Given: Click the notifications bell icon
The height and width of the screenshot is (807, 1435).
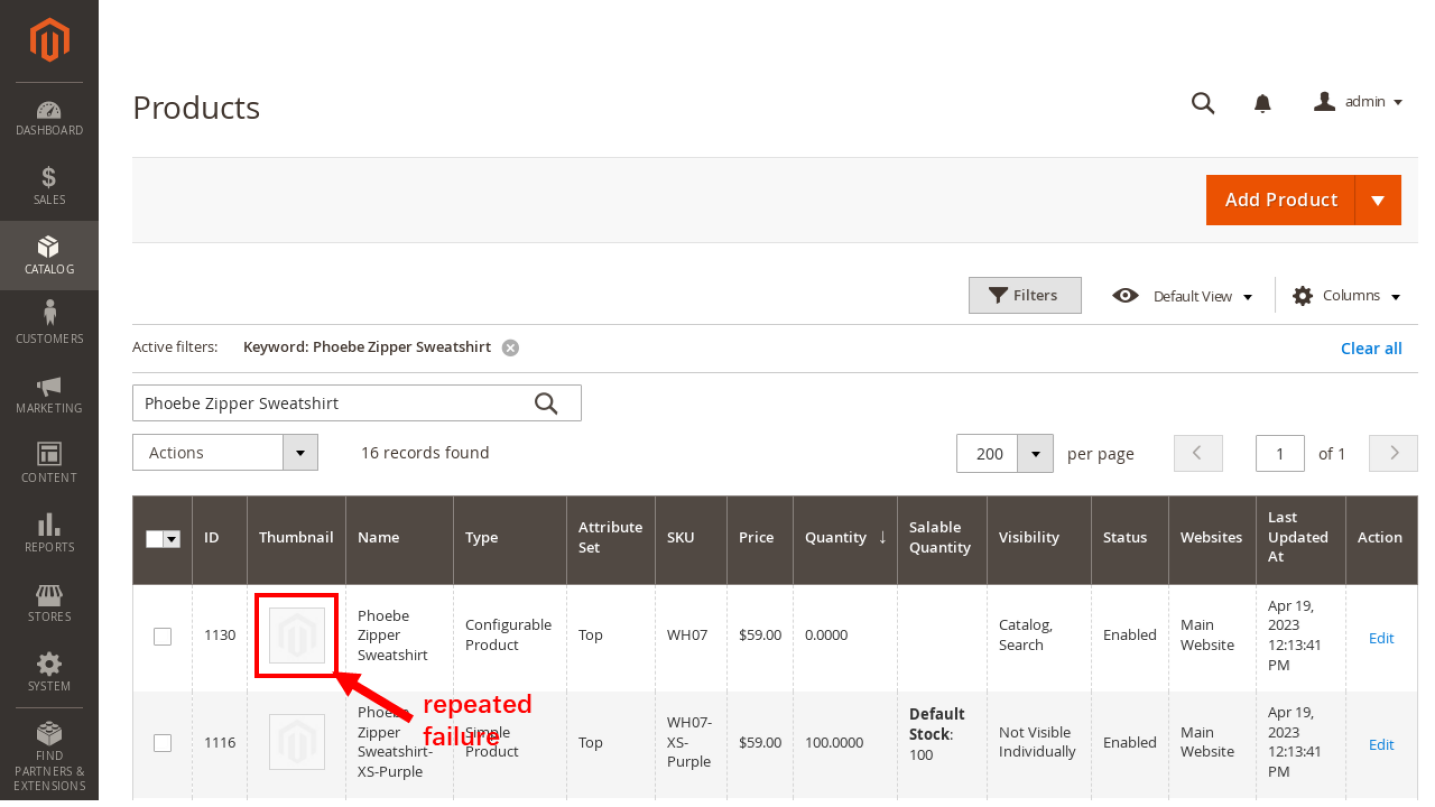Looking at the screenshot, I should [1262, 103].
